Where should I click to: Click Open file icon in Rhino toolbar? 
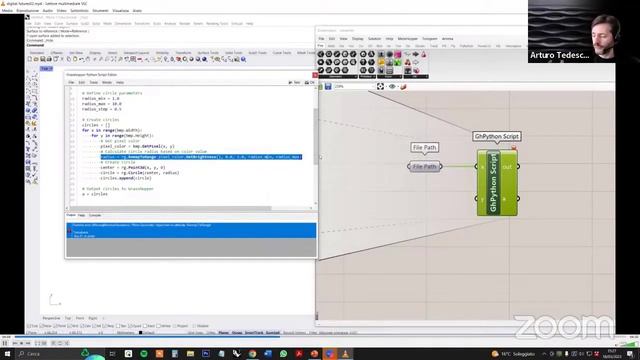(36, 59)
